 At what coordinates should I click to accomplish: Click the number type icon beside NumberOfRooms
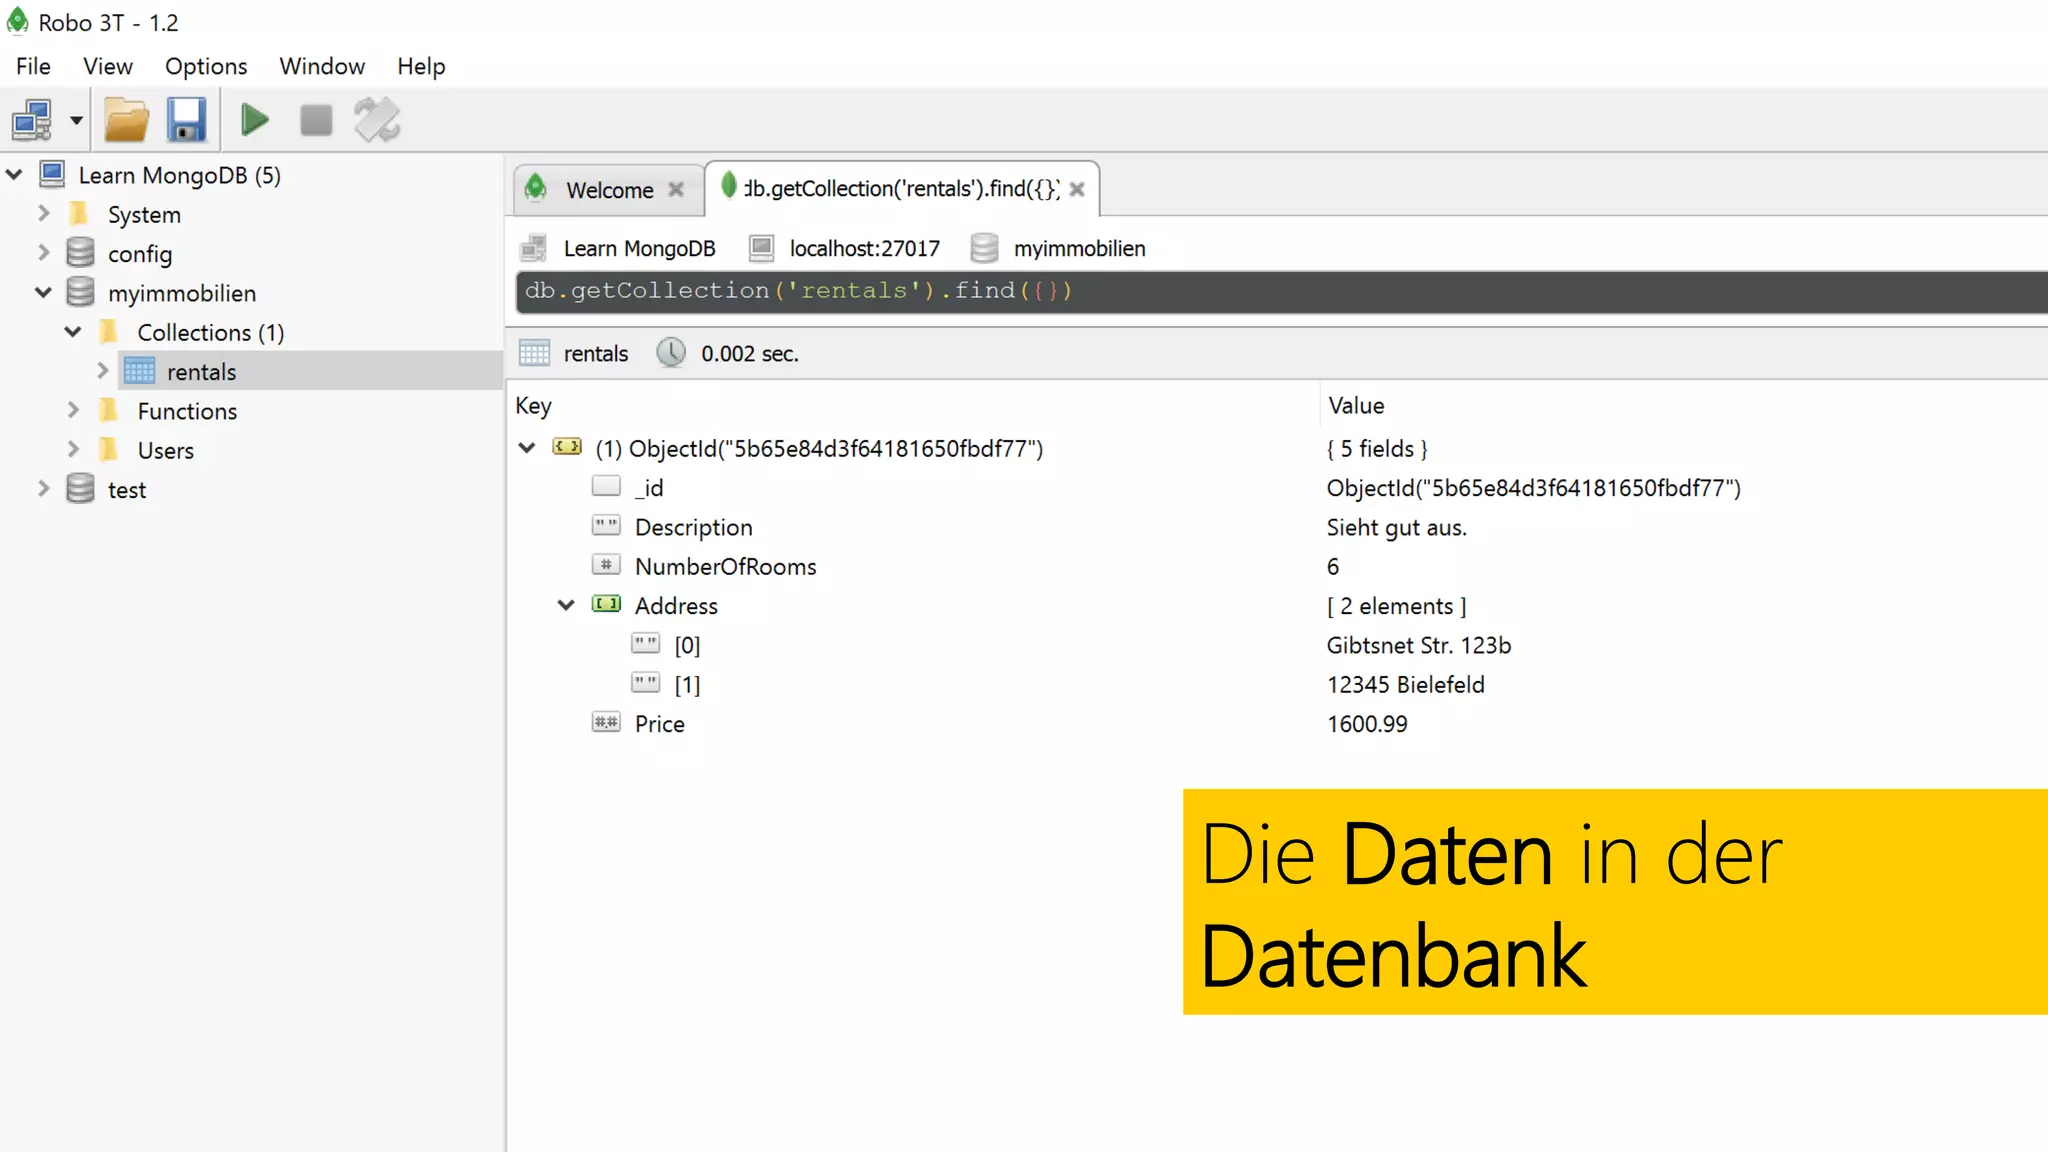pos(606,564)
